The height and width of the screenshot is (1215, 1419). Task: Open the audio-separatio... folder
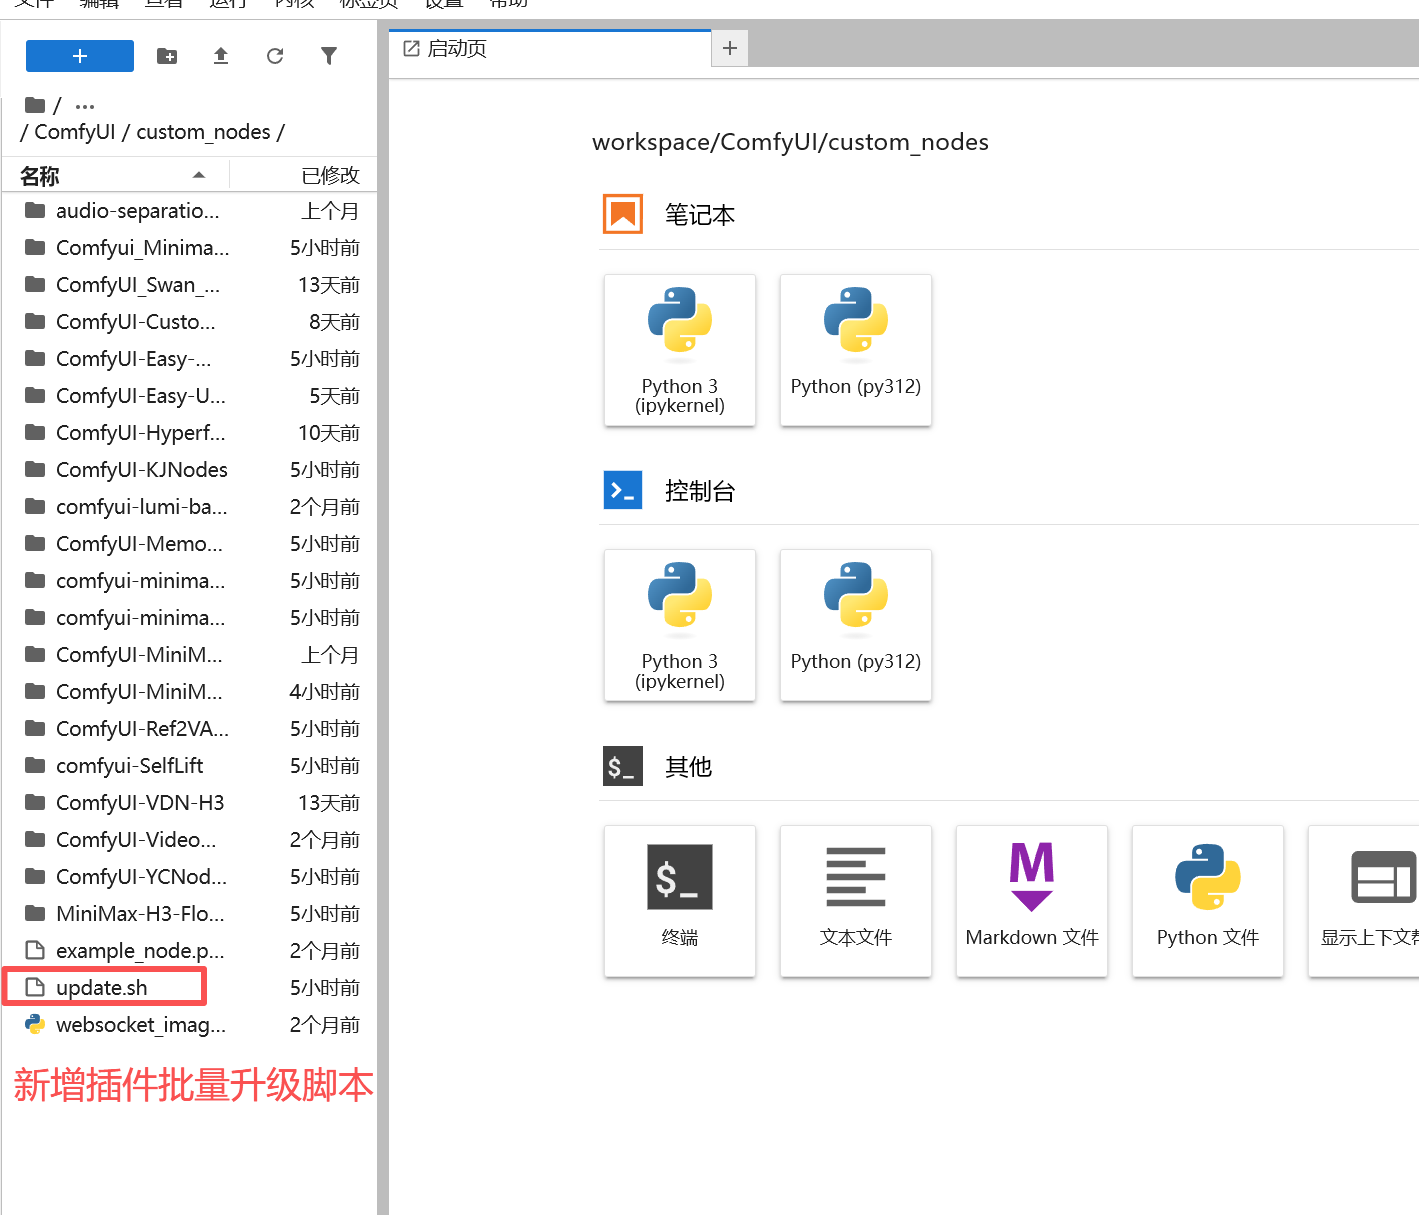190,210
